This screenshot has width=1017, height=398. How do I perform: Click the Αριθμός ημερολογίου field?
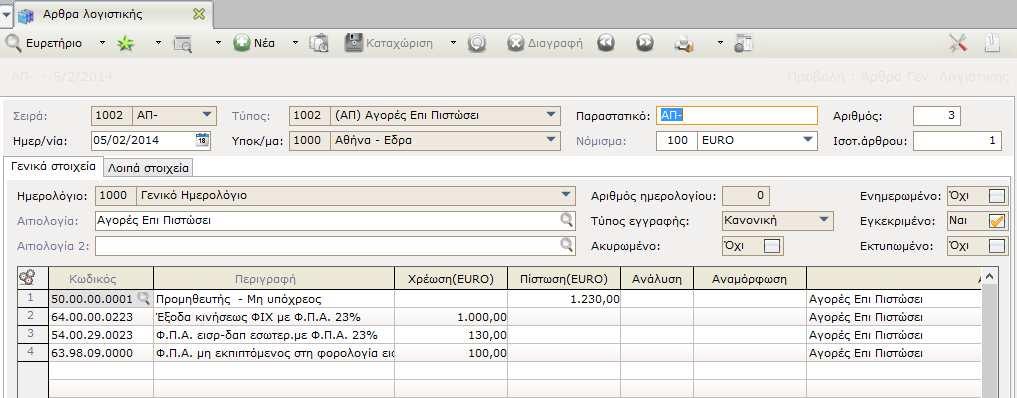pos(746,196)
